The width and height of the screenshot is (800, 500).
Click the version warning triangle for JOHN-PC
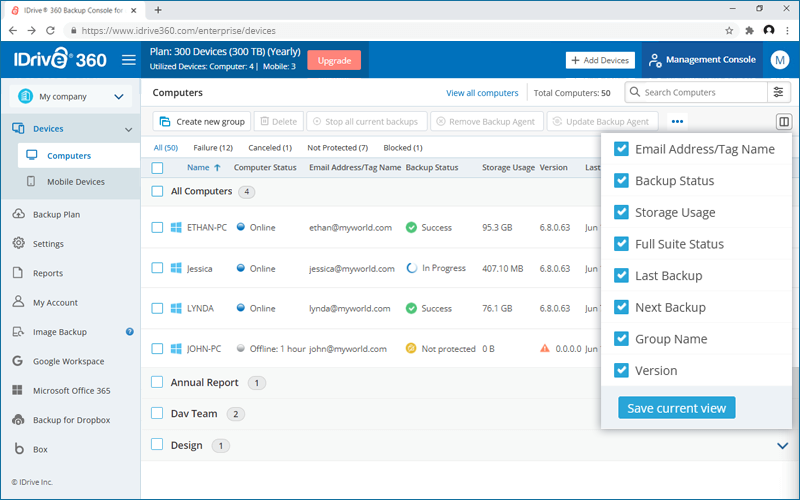tap(545, 348)
